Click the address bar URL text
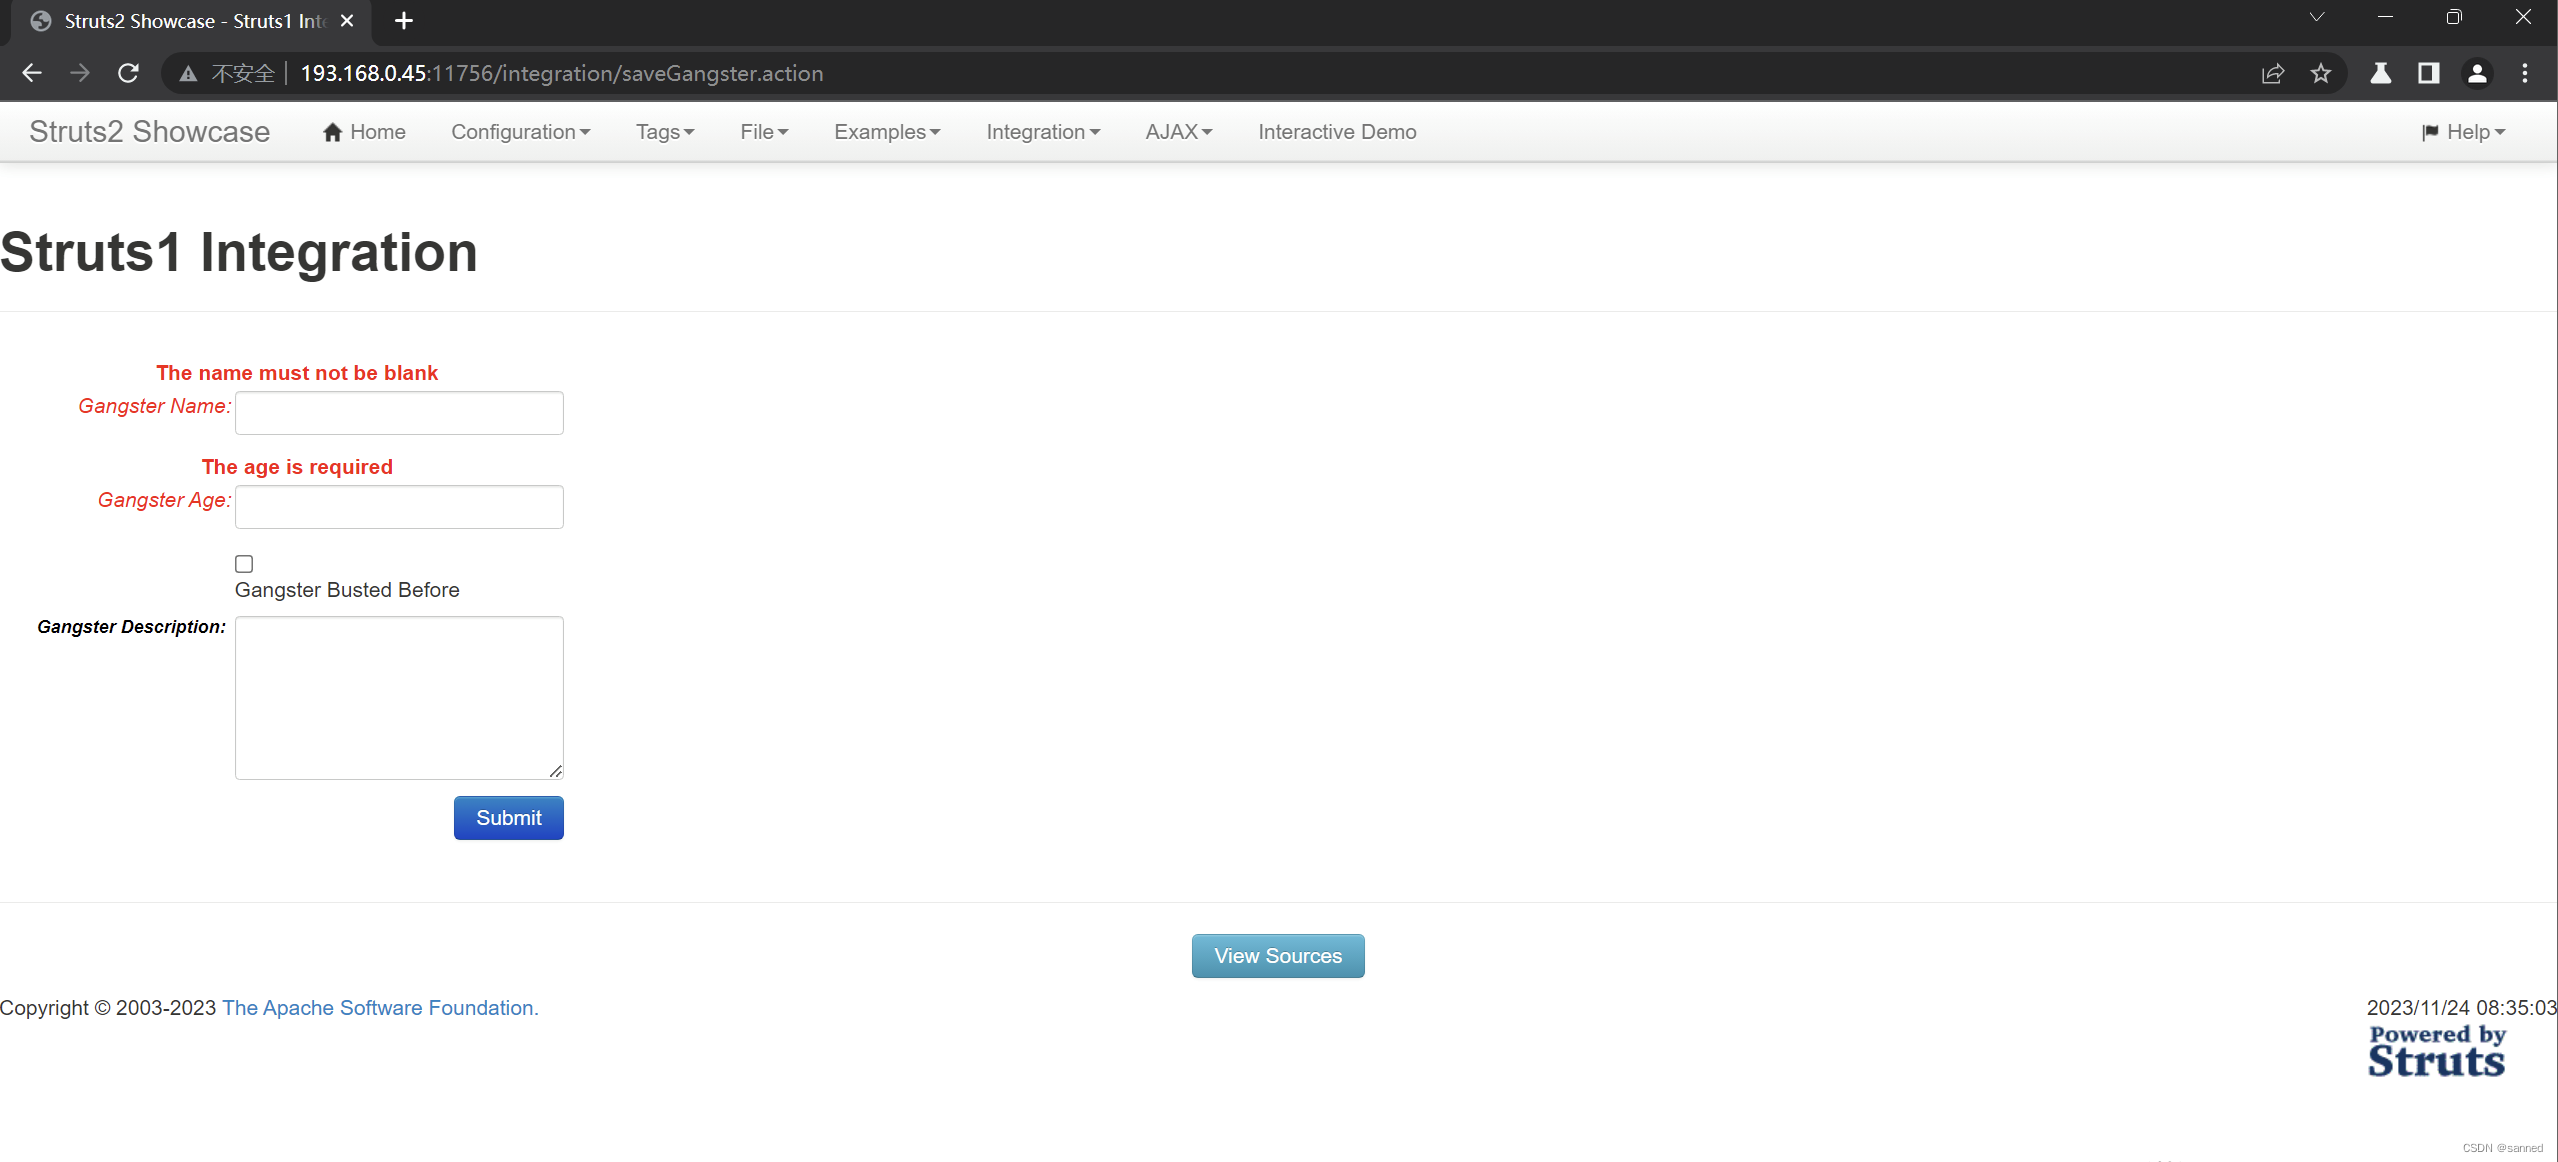 [x=562, y=73]
